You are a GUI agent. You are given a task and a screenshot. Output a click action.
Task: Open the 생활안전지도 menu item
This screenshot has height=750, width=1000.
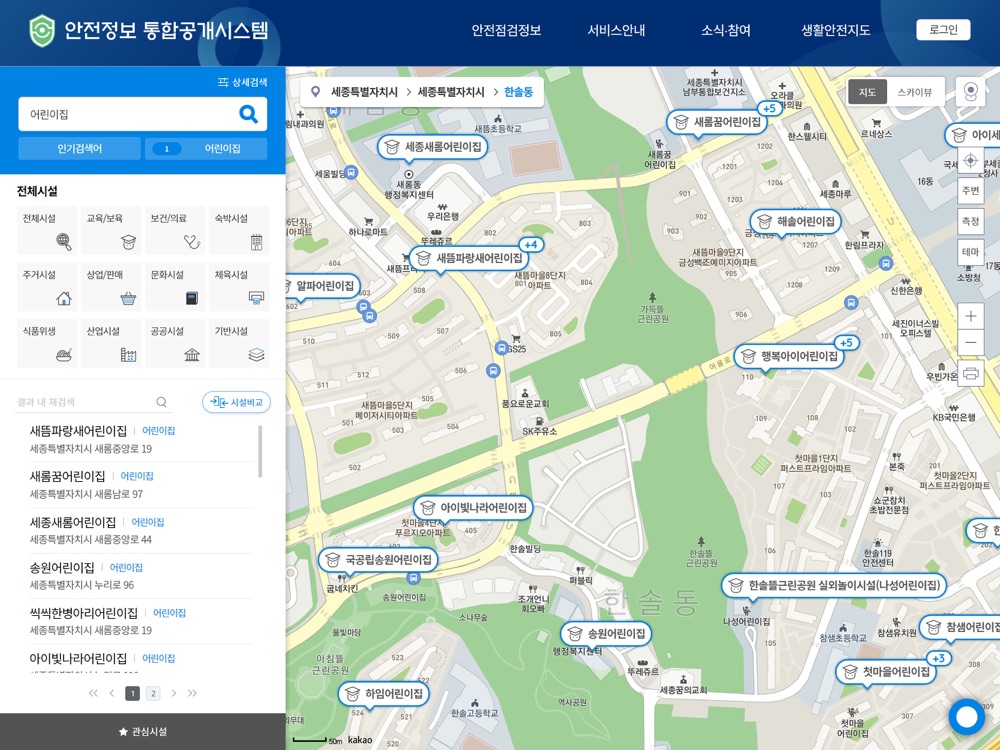pyautogui.click(x=835, y=30)
